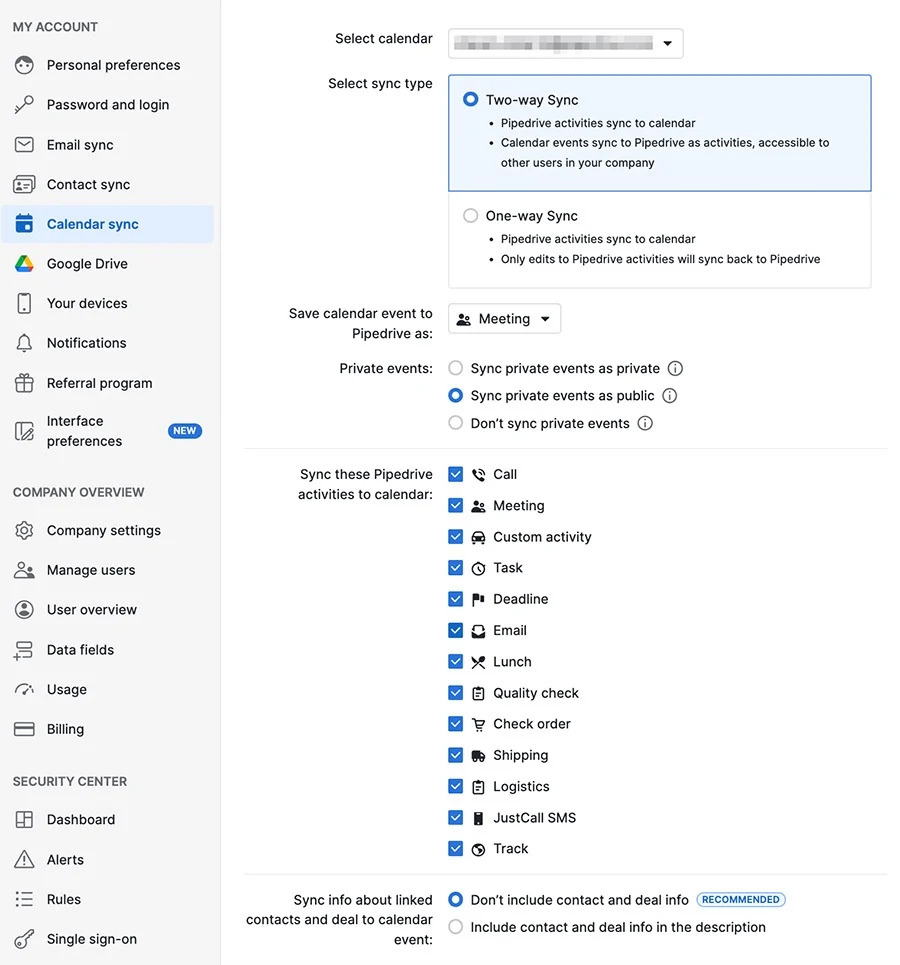Uncheck the JustCall SMS checkbox
This screenshot has width=900, height=965.
(456, 817)
